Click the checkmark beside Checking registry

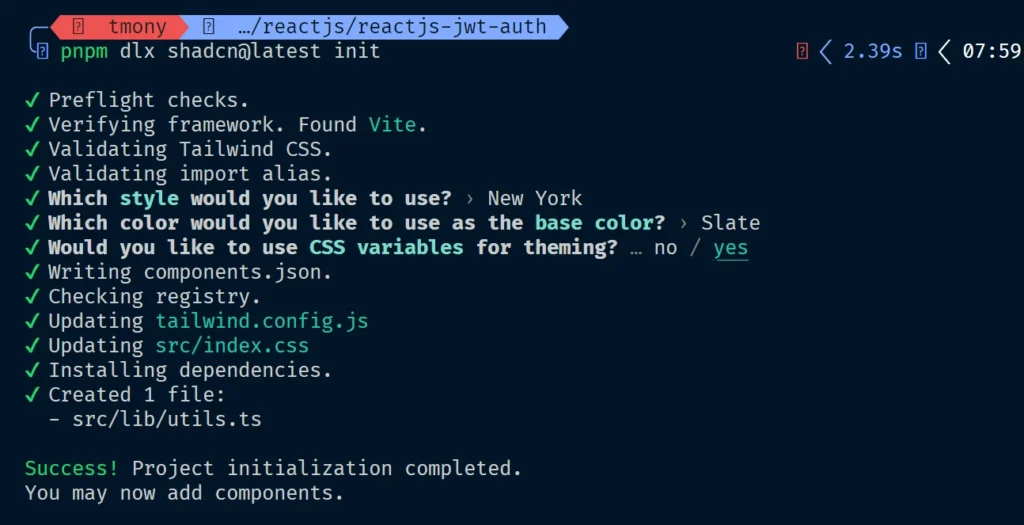coord(33,296)
